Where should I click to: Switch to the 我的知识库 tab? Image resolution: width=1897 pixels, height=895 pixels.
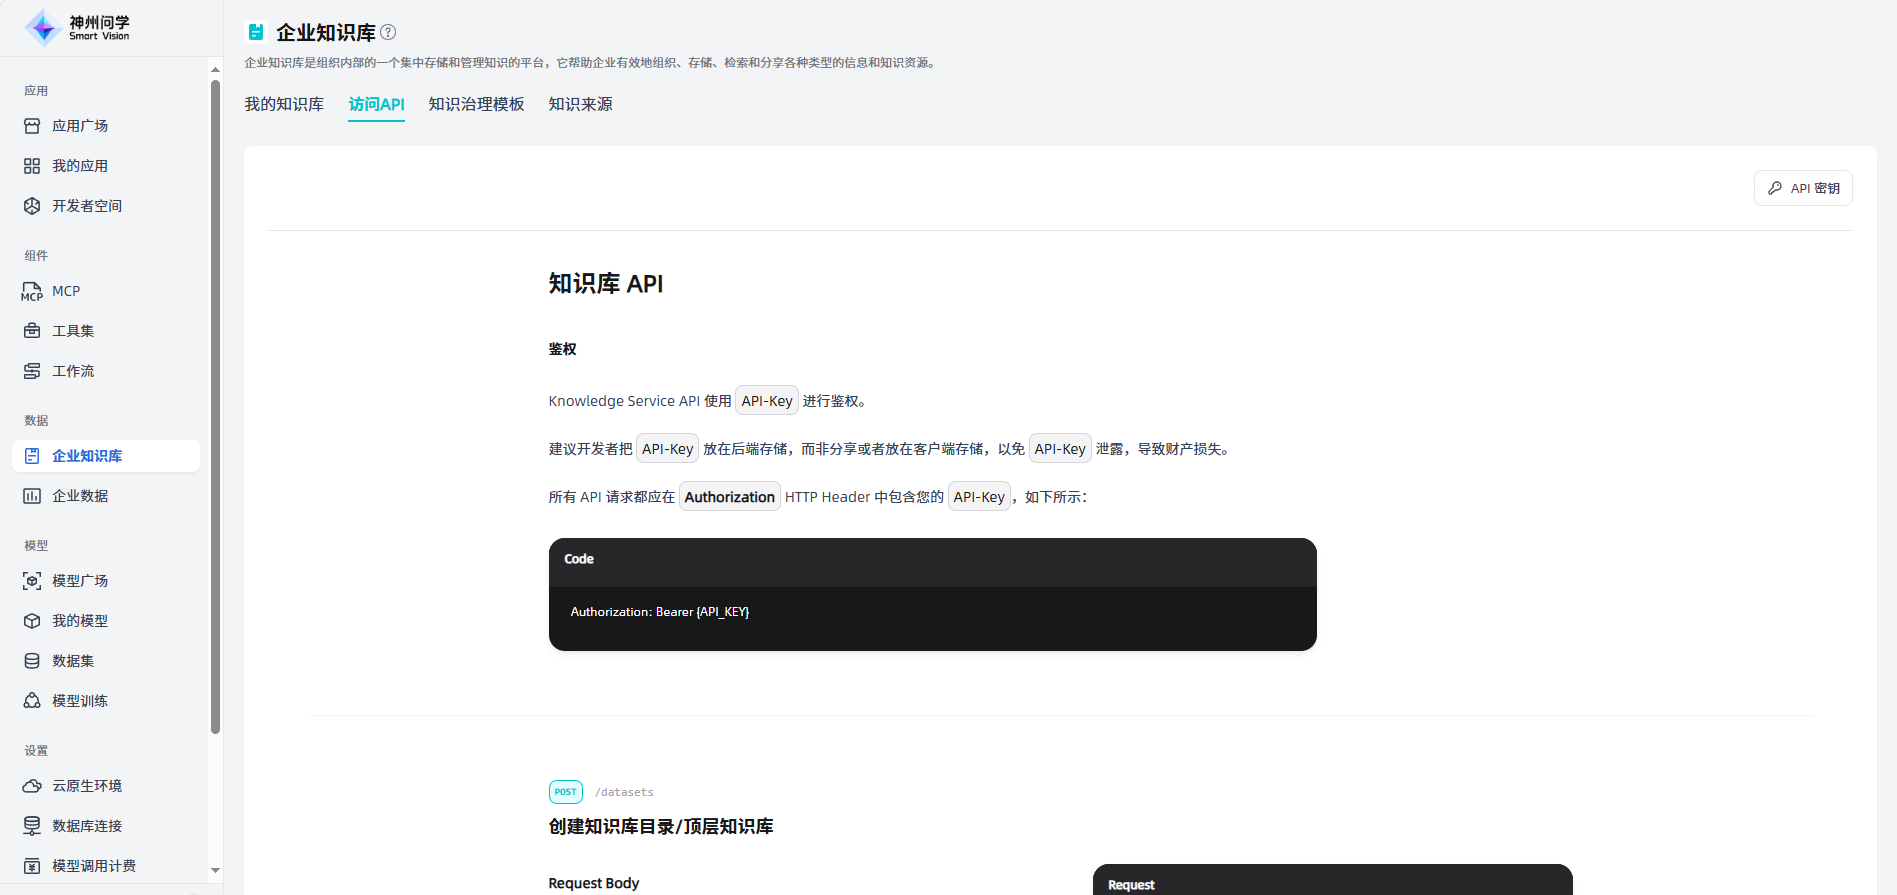click(x=284, y=104)
